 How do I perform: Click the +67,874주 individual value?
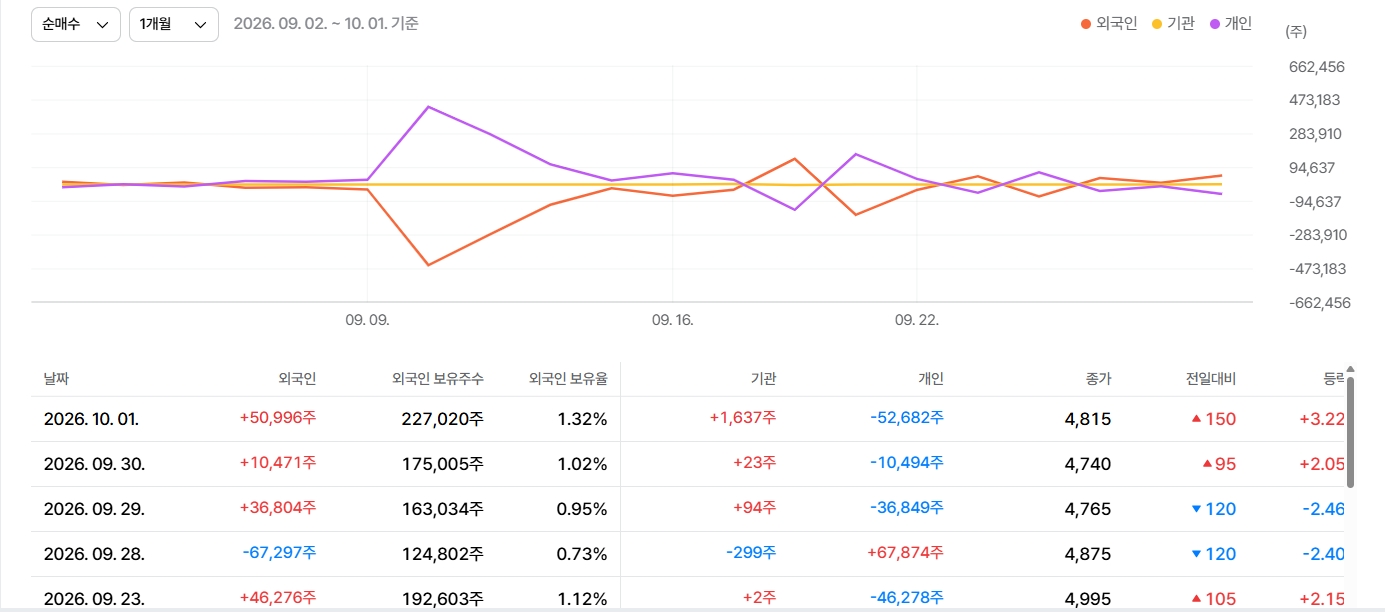tap(905, 553)
